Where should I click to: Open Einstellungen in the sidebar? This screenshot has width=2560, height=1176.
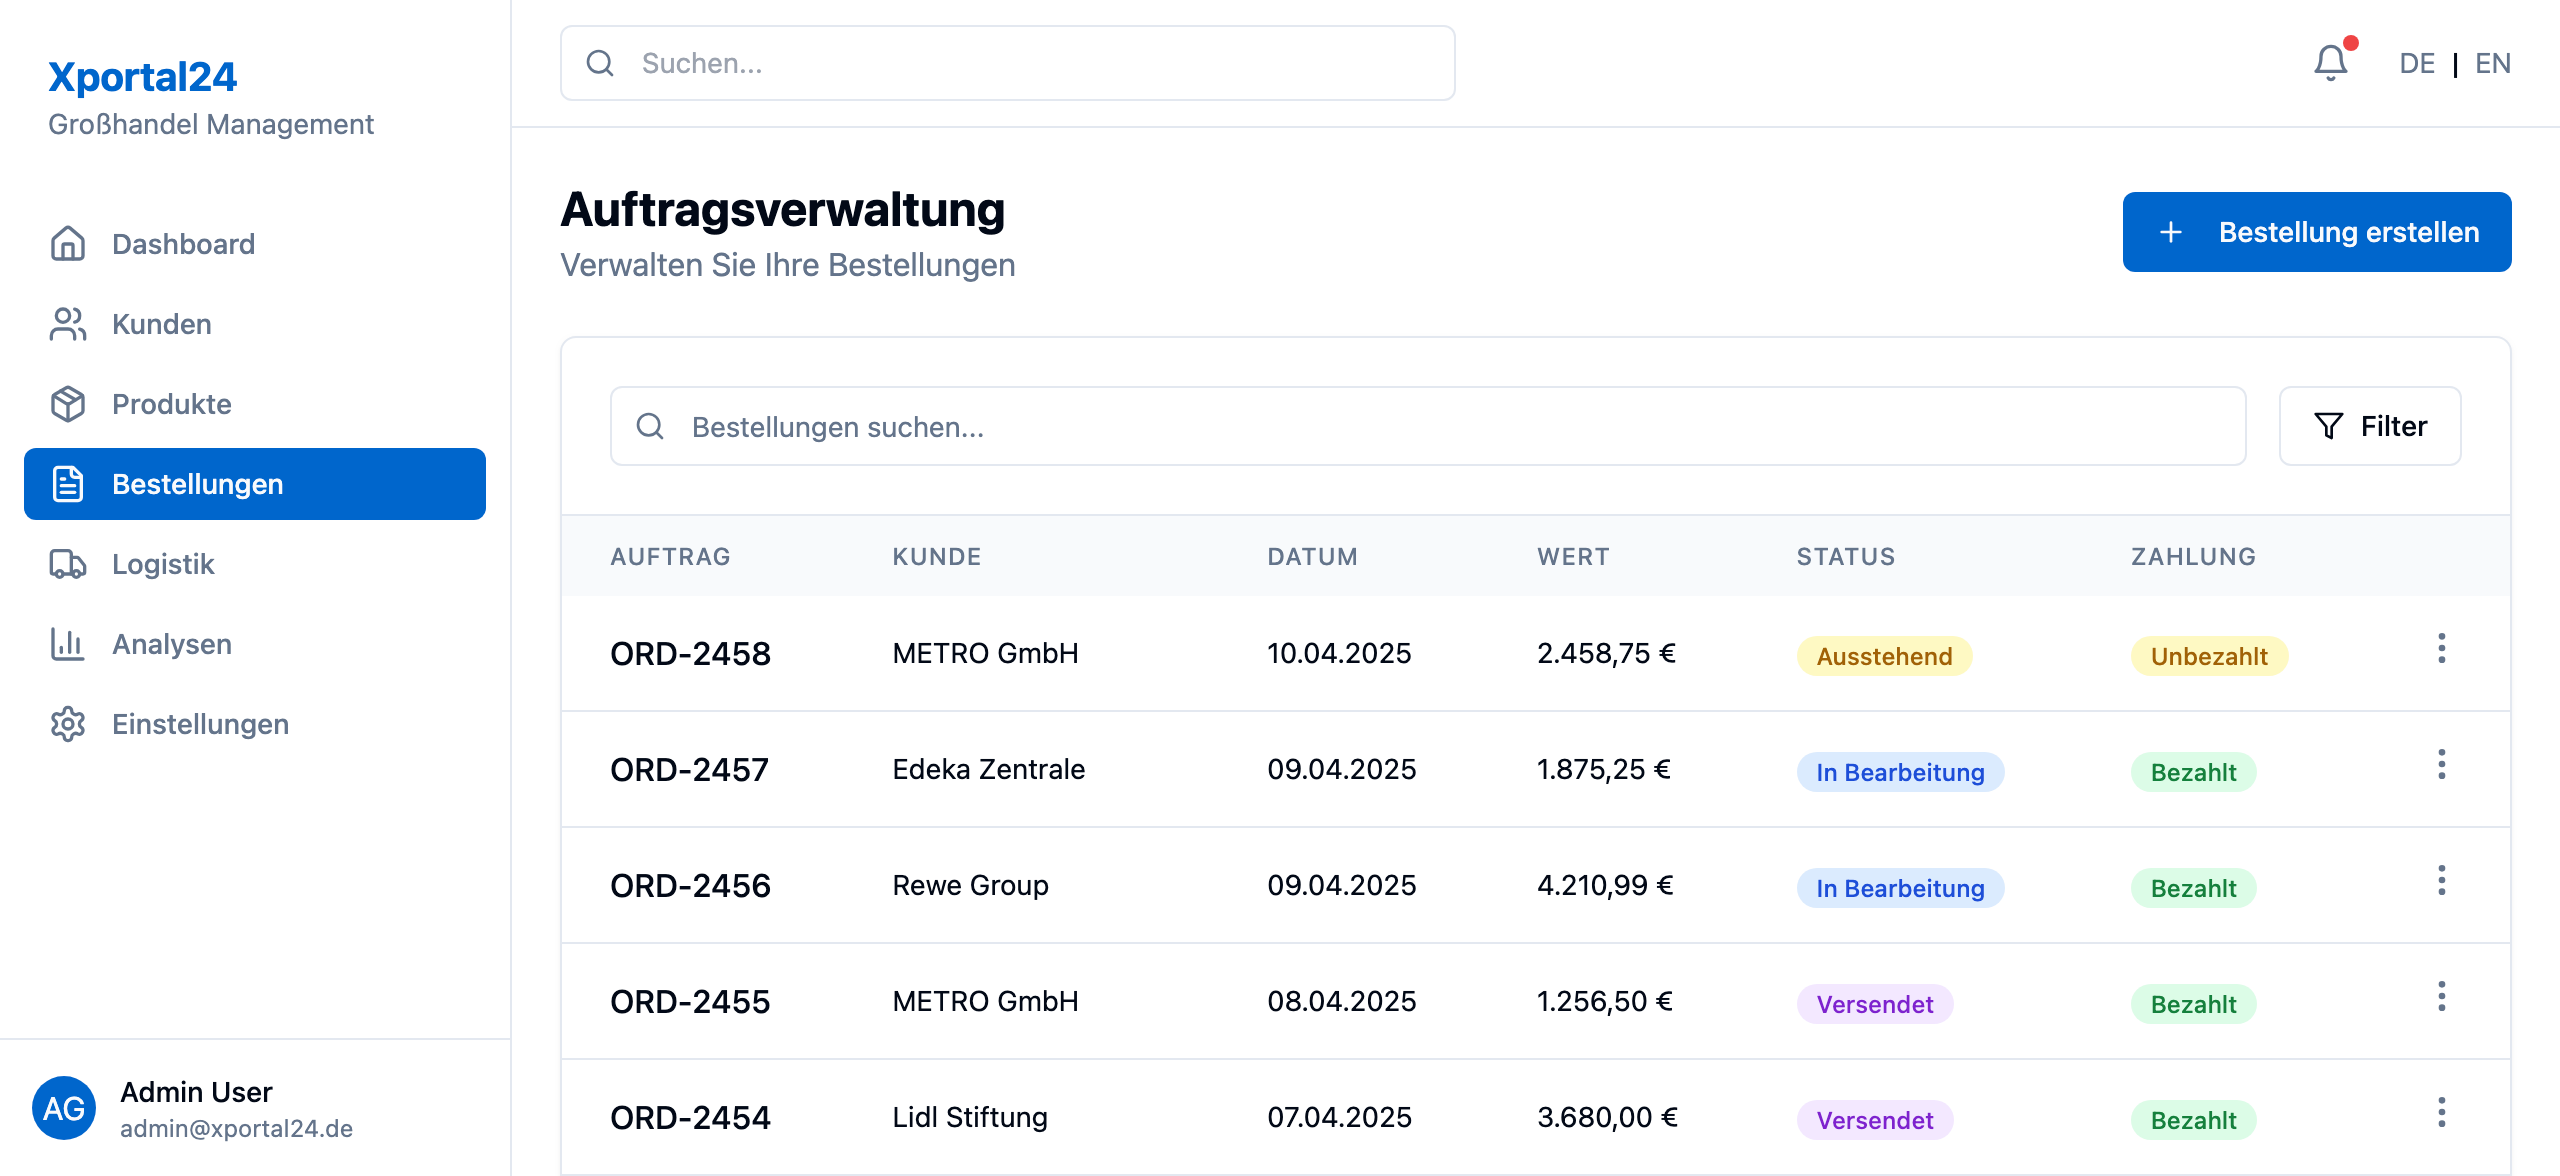click(255, 724)
